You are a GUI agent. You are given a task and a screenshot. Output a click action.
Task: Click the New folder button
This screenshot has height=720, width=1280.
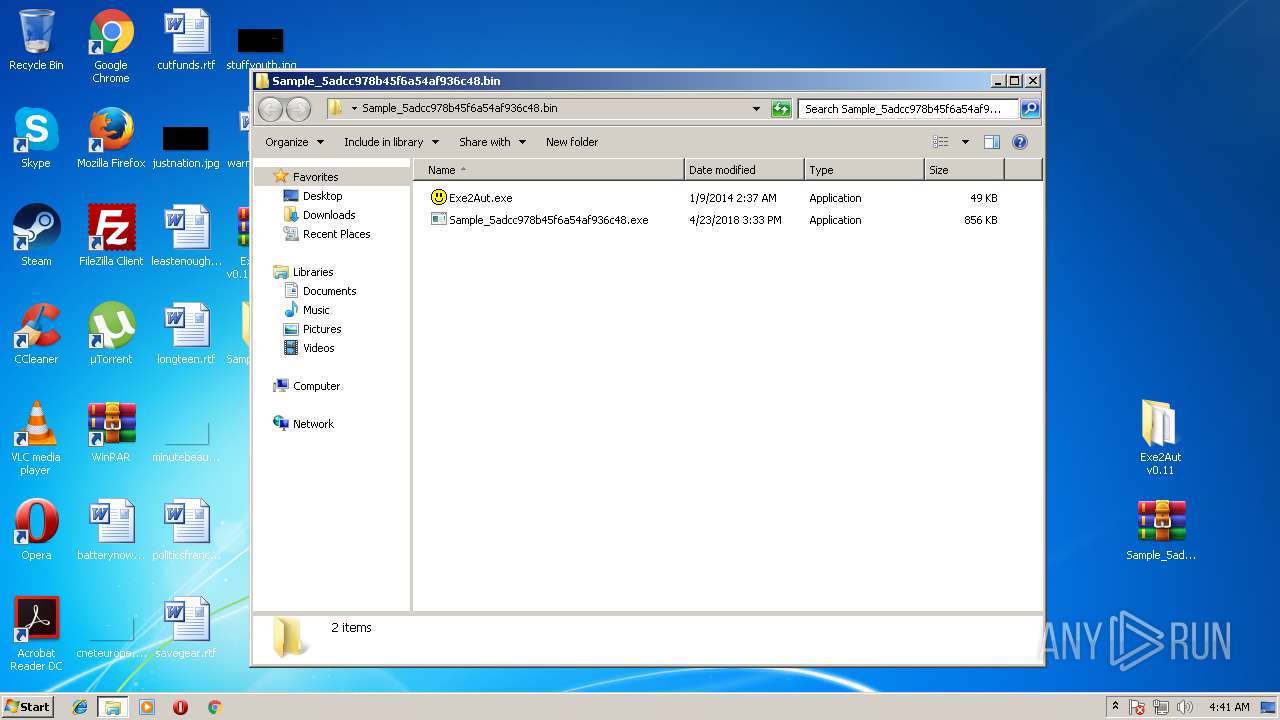point(572,142)
